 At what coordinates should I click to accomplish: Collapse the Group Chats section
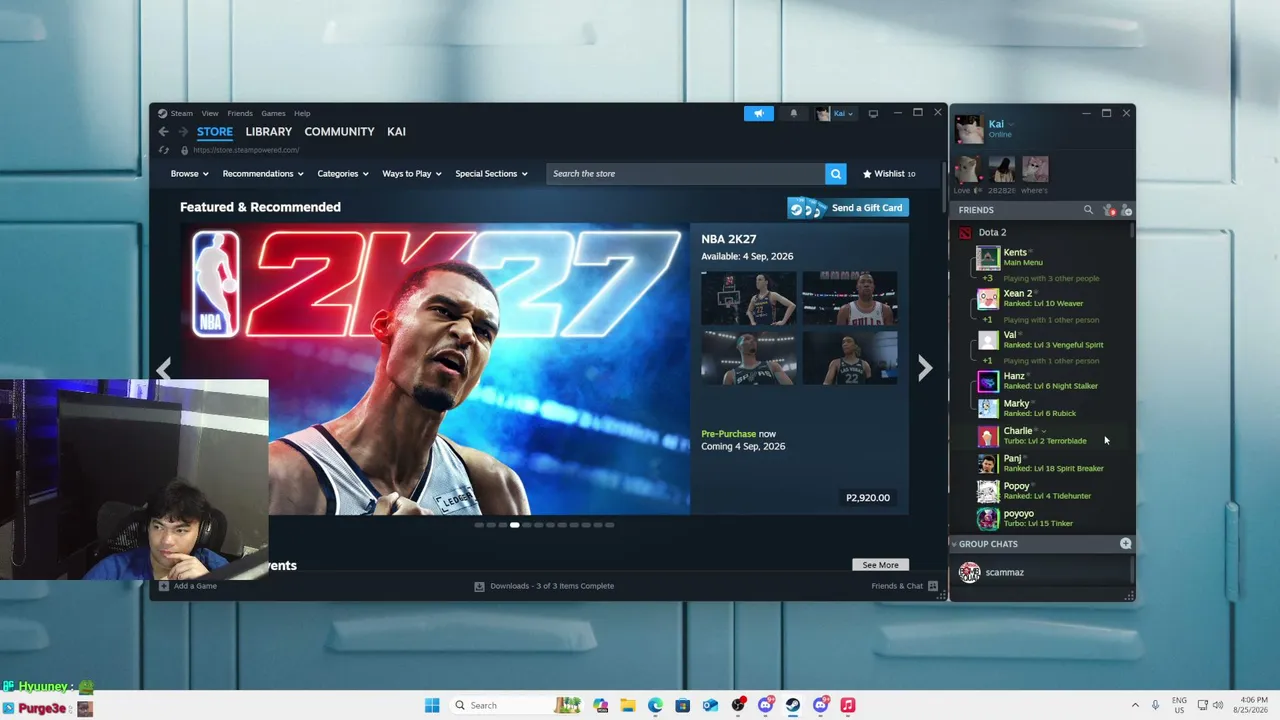(x=954, y=544)
